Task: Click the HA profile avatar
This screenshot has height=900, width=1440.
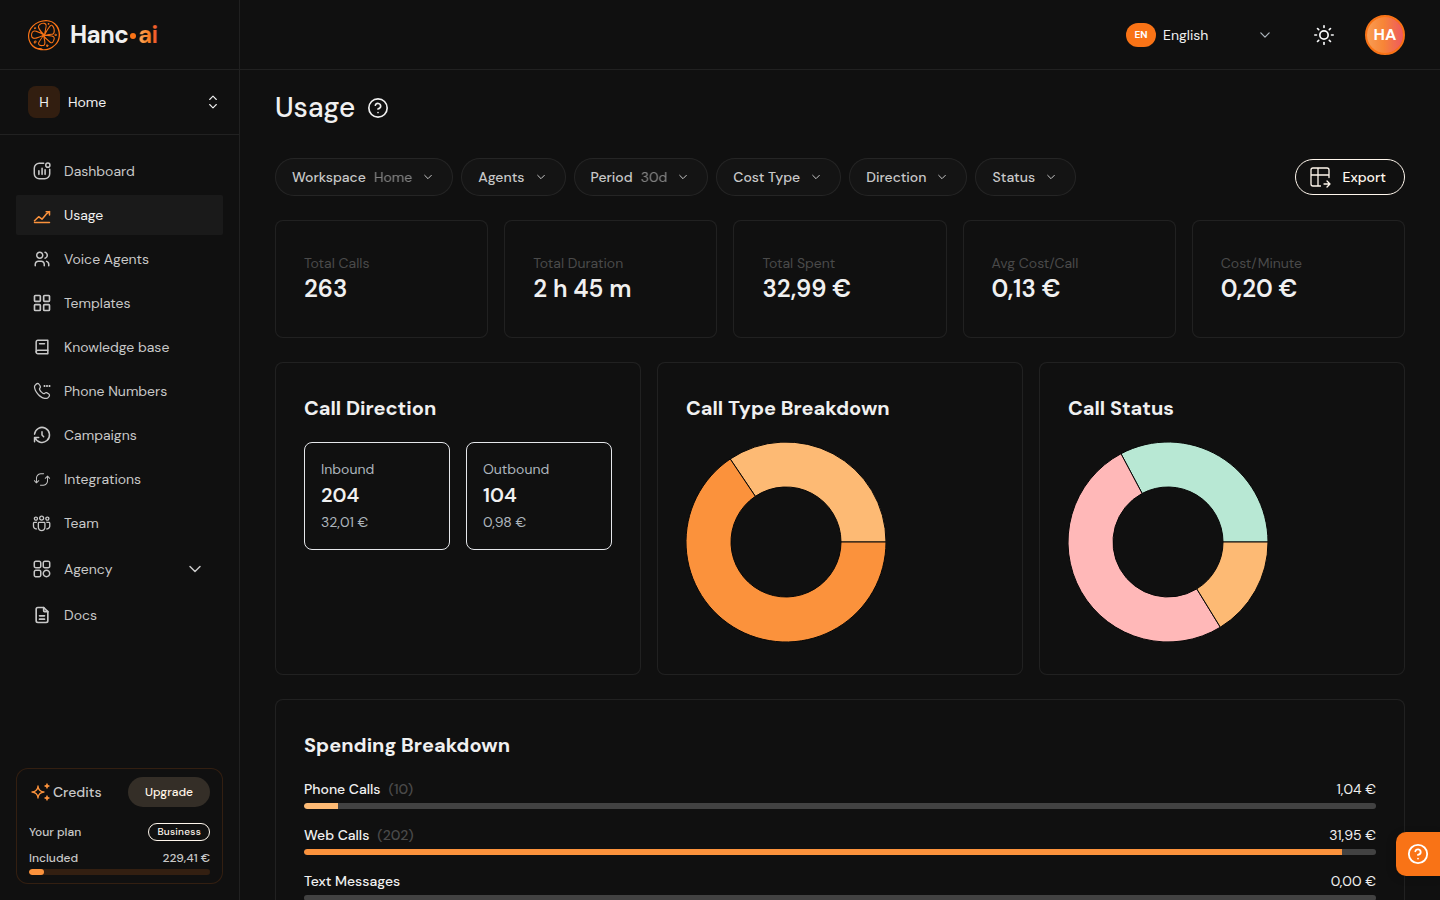Action: point(1385,35)
